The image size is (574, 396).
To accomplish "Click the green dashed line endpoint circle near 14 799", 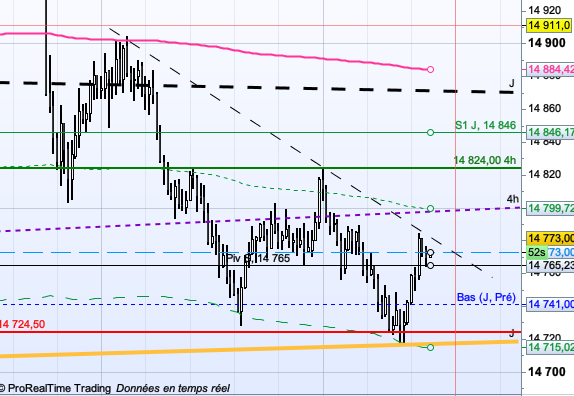I will [x=430, y=209].
